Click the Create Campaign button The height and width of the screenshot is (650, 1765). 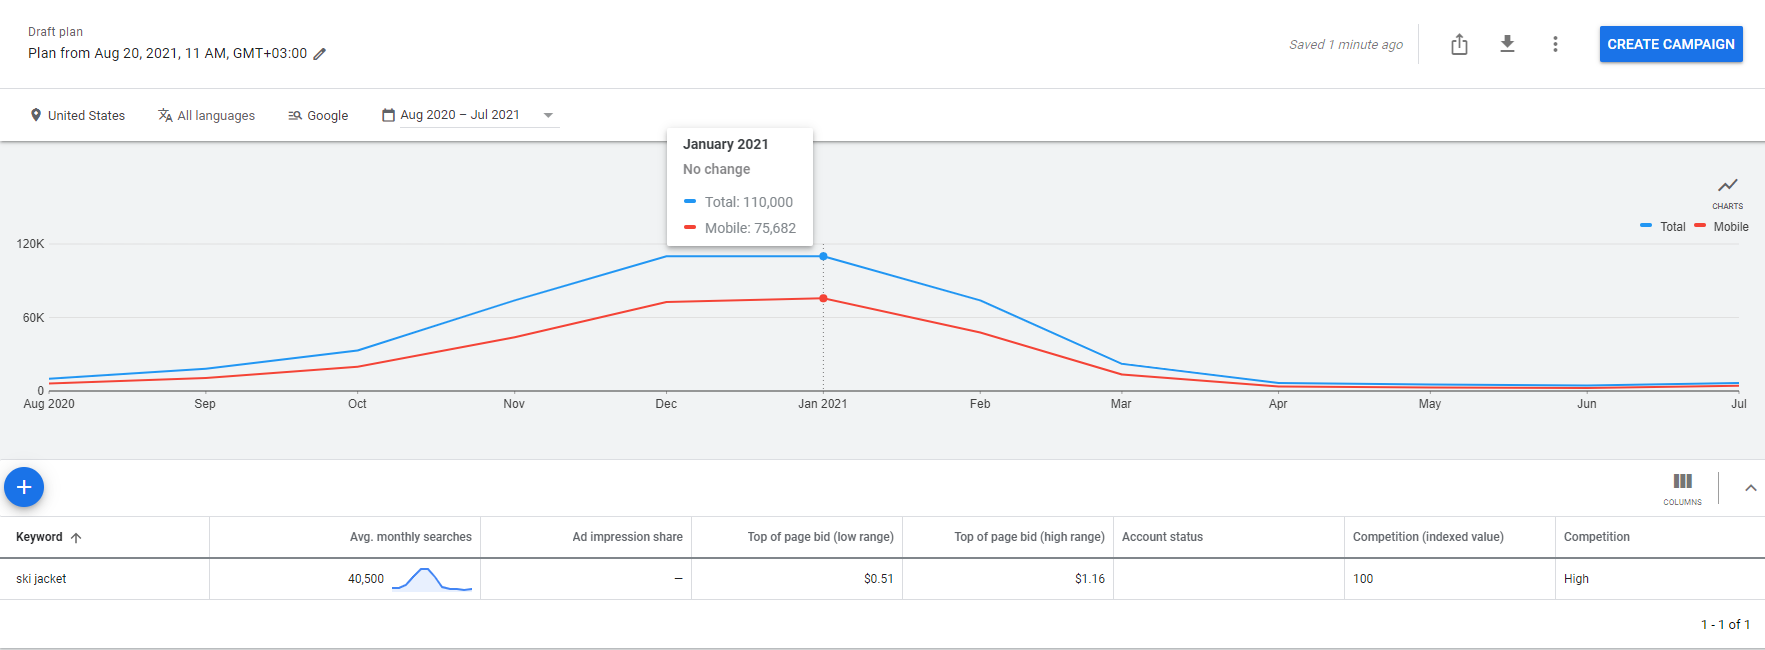point(1671,44)
